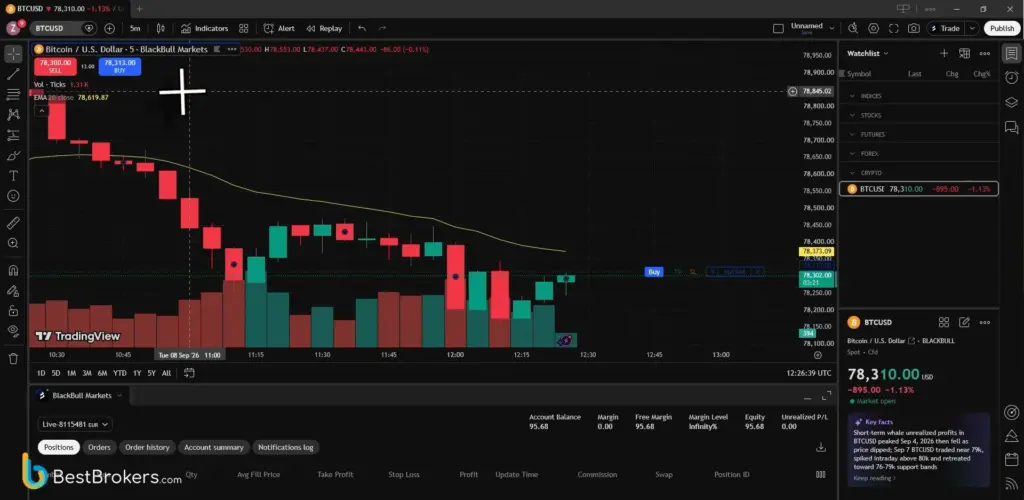This screenshot has width=1024, height=500.
Task: Open the emoji icons tool
Action: pos(13,196)
